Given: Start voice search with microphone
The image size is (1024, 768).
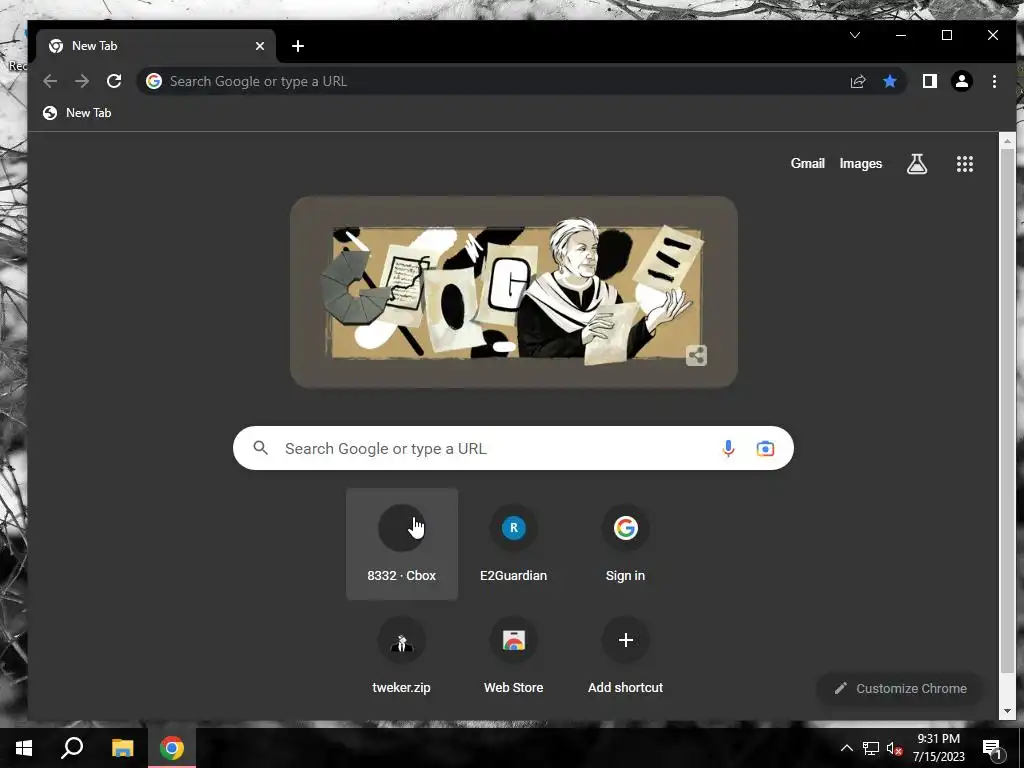Looking at the screenshot, I should point(728,448).
